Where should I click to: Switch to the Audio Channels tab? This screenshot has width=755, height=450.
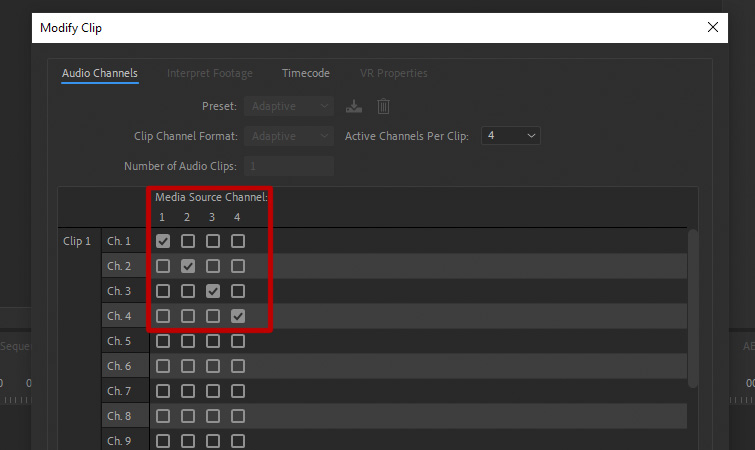pyautogui.click(x=100, y=73)
